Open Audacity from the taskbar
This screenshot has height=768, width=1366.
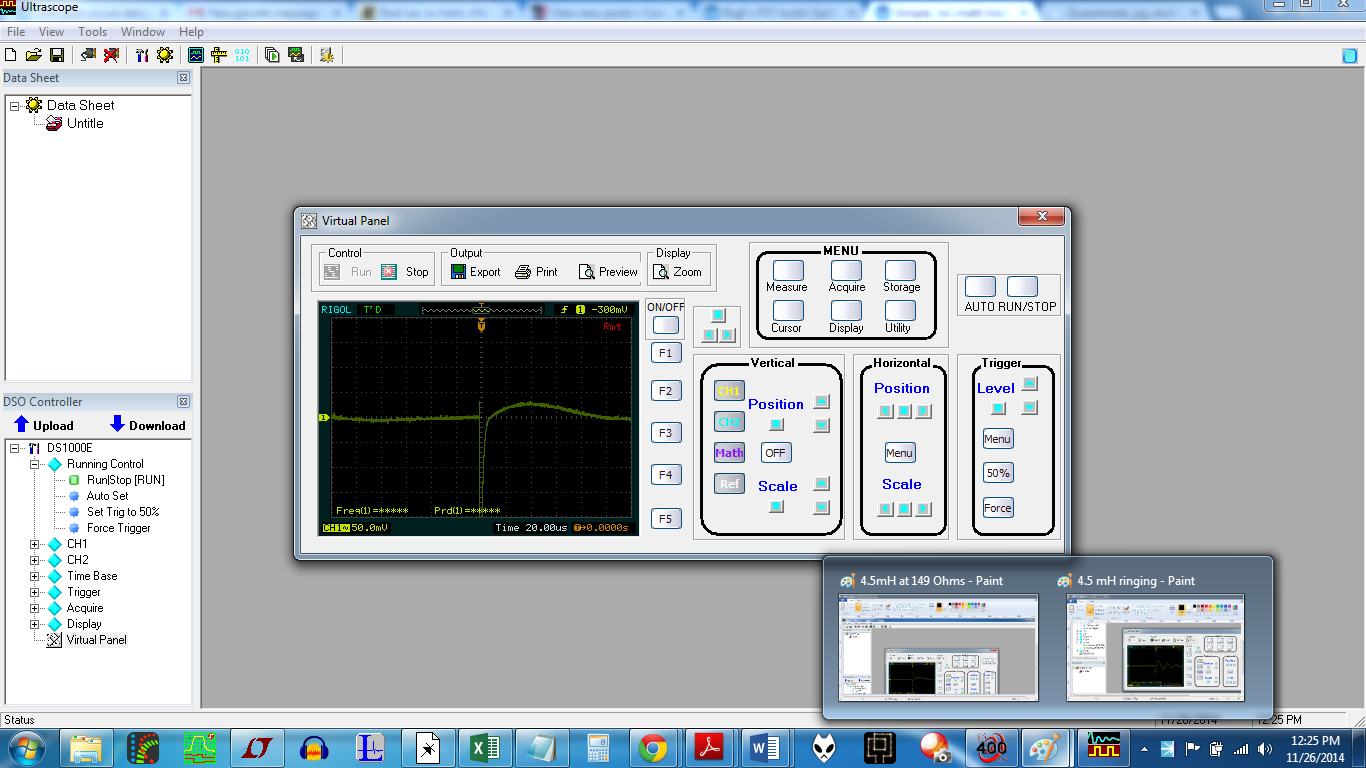[x=315, y=747]
